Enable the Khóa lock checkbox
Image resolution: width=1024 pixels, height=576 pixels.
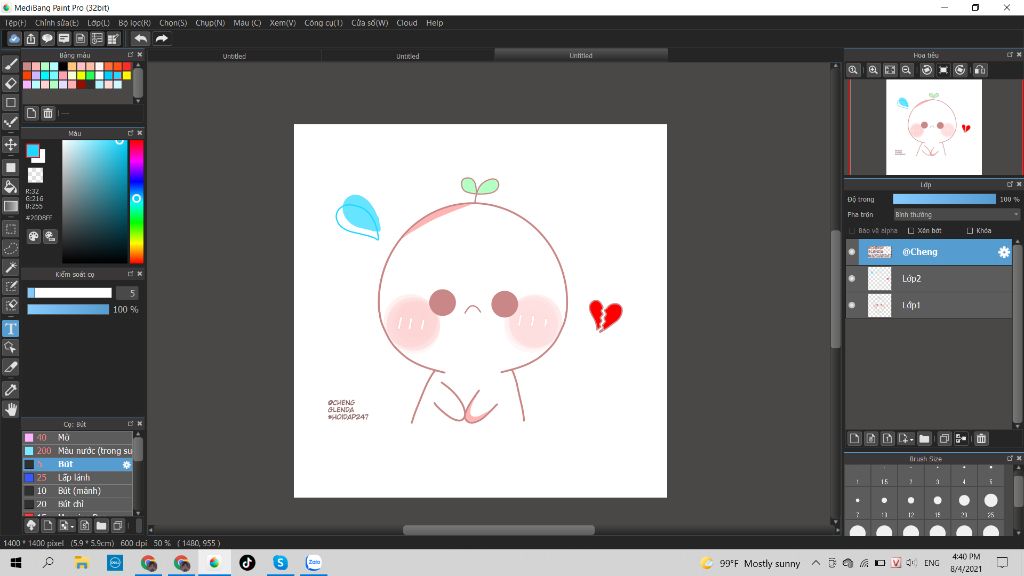pos(970,231)
